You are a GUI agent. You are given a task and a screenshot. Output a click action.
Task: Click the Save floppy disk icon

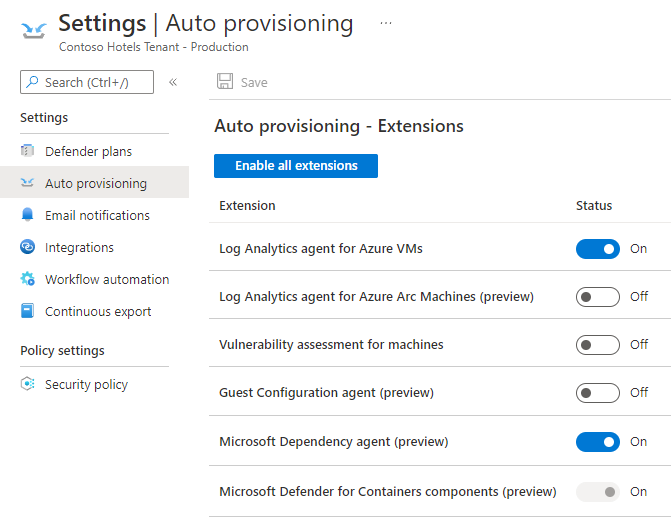click(225, 81)
